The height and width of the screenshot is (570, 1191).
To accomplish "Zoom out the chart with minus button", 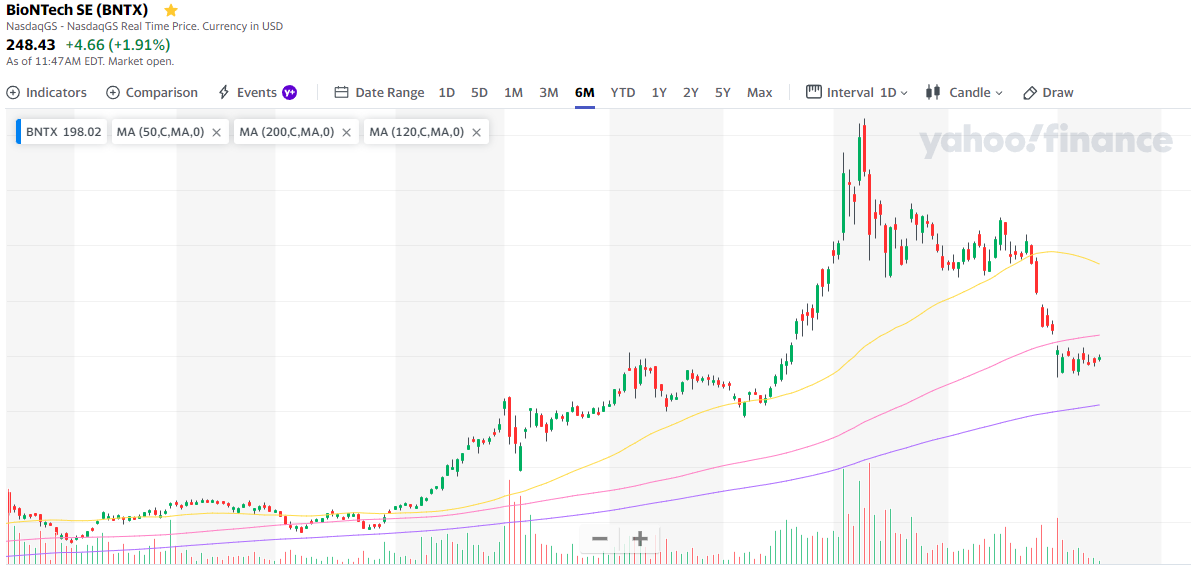I will tap(599, 539).
